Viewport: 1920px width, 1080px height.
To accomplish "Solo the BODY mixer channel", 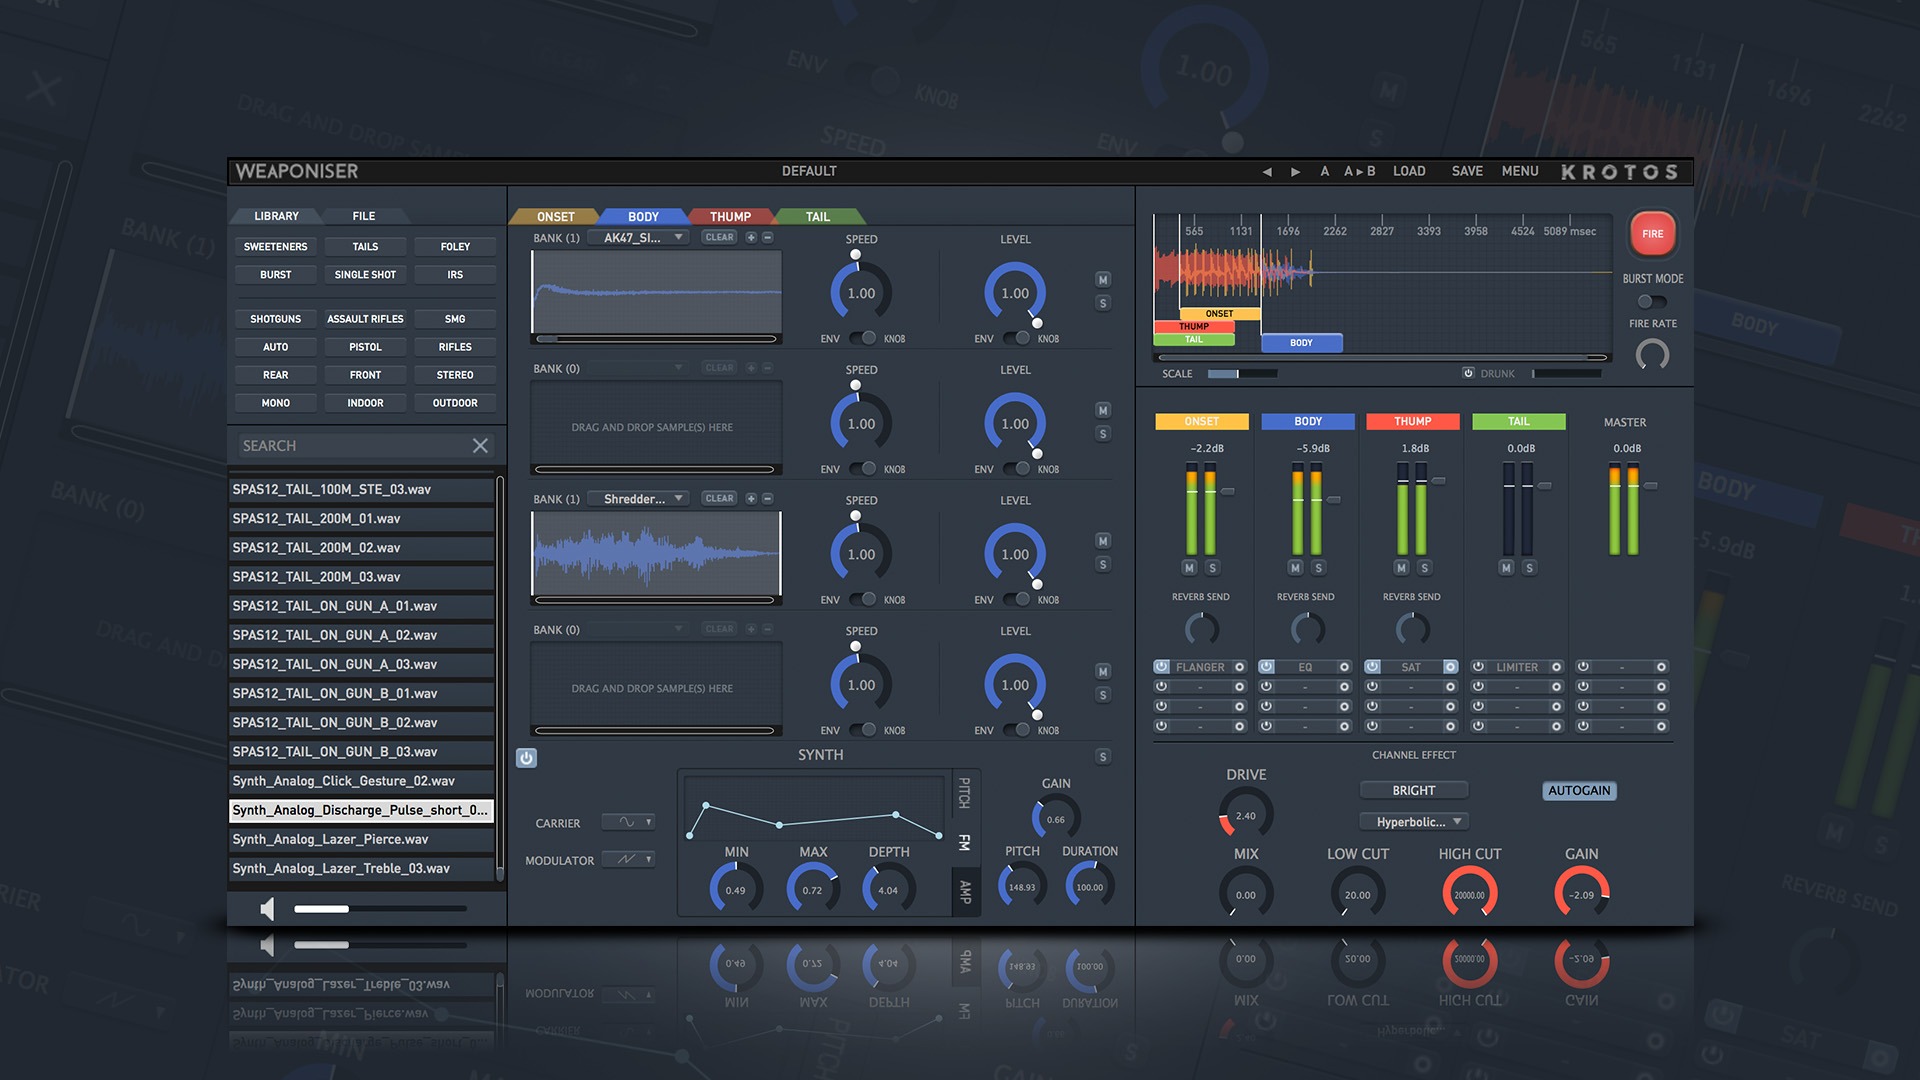I will [x=1318, y=568].
